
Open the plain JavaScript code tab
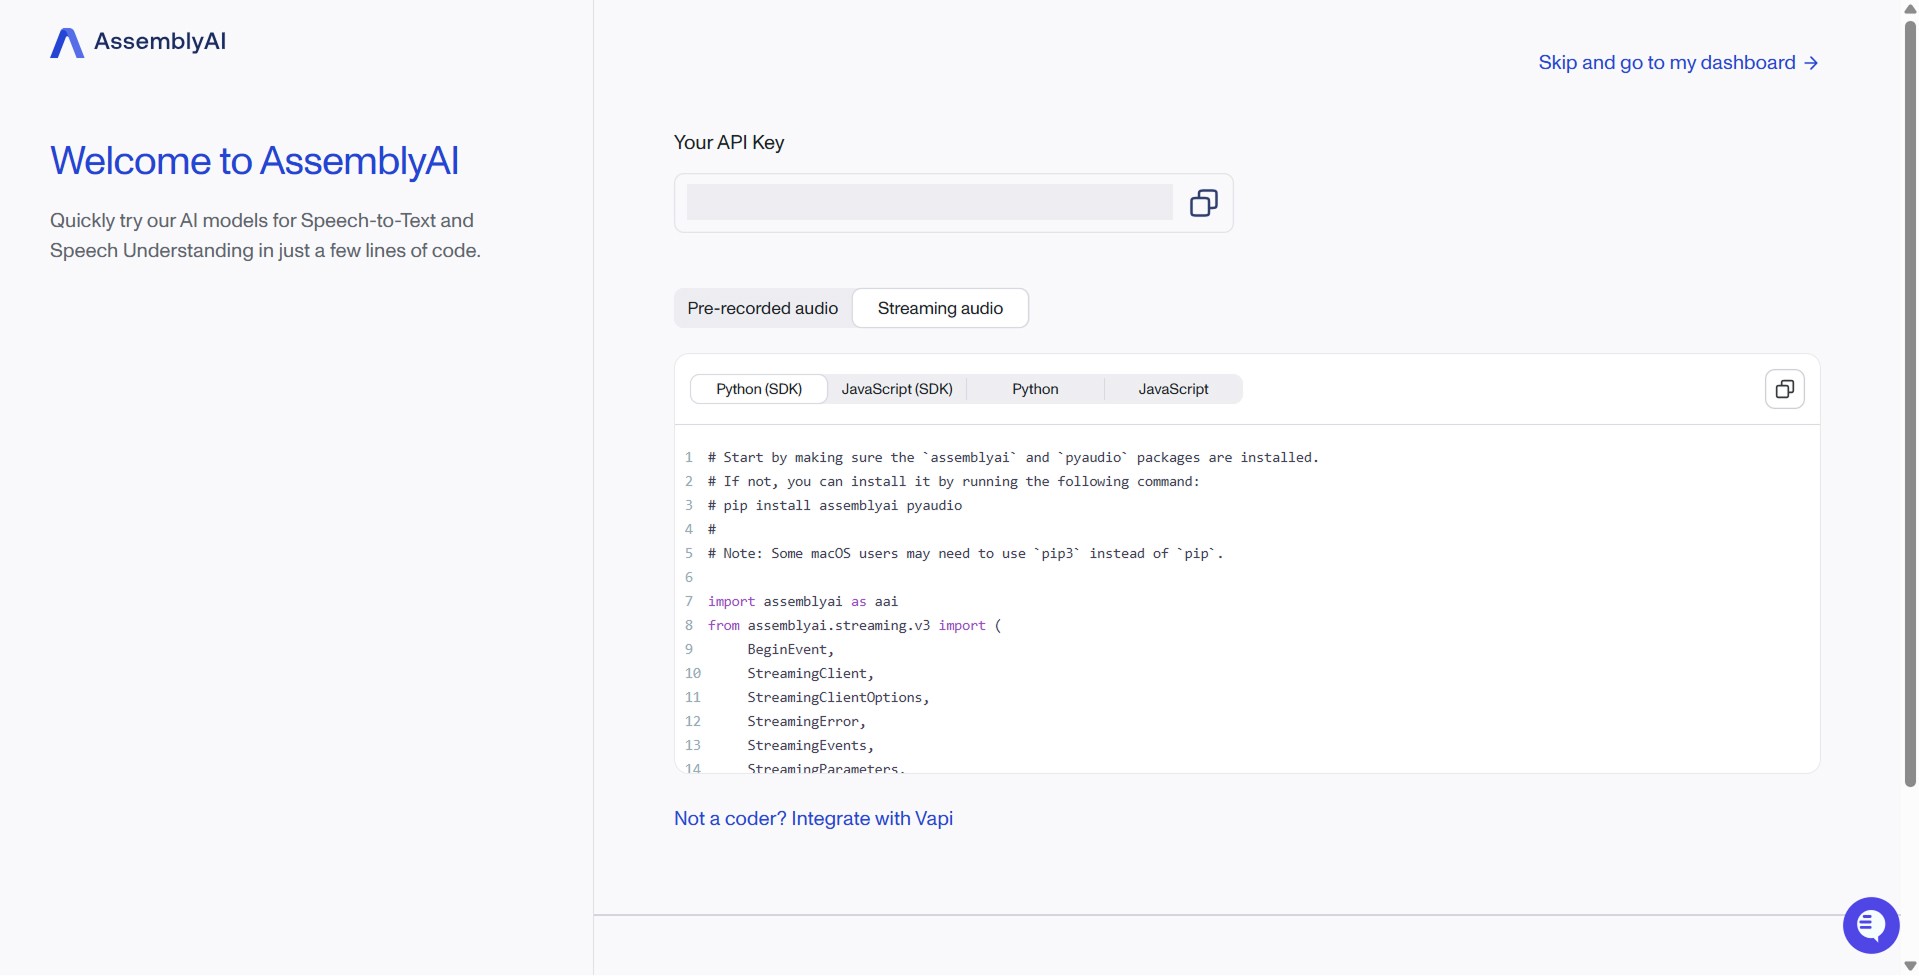click(1173, 389)
